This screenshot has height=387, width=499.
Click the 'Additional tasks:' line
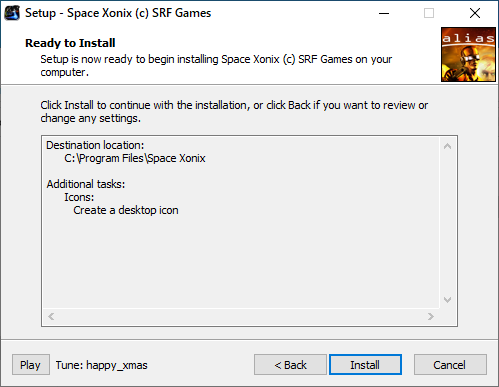86,184
